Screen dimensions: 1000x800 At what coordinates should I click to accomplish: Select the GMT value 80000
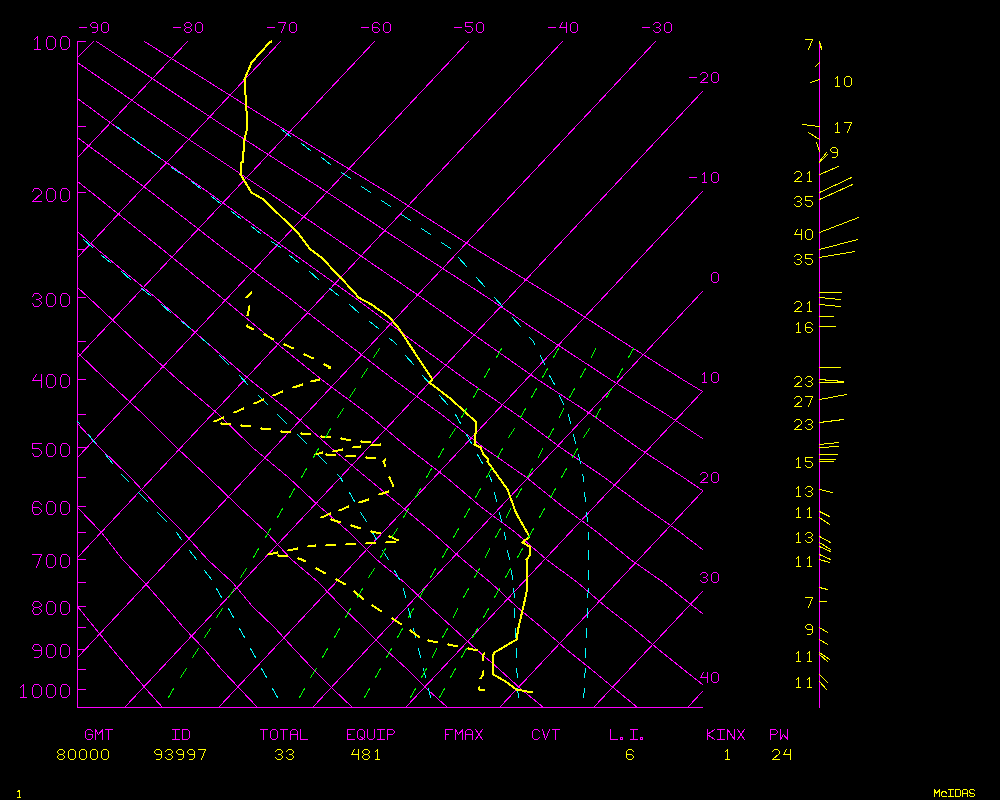[84, 755]
